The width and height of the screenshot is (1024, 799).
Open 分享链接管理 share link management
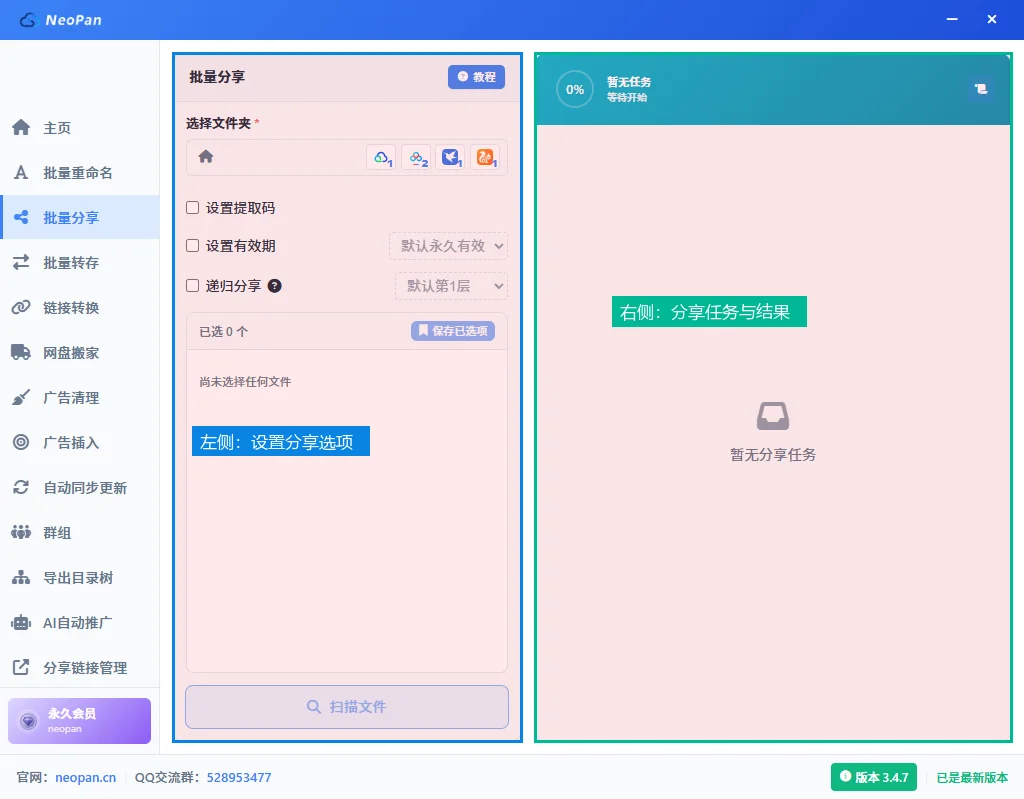point(80,668)
